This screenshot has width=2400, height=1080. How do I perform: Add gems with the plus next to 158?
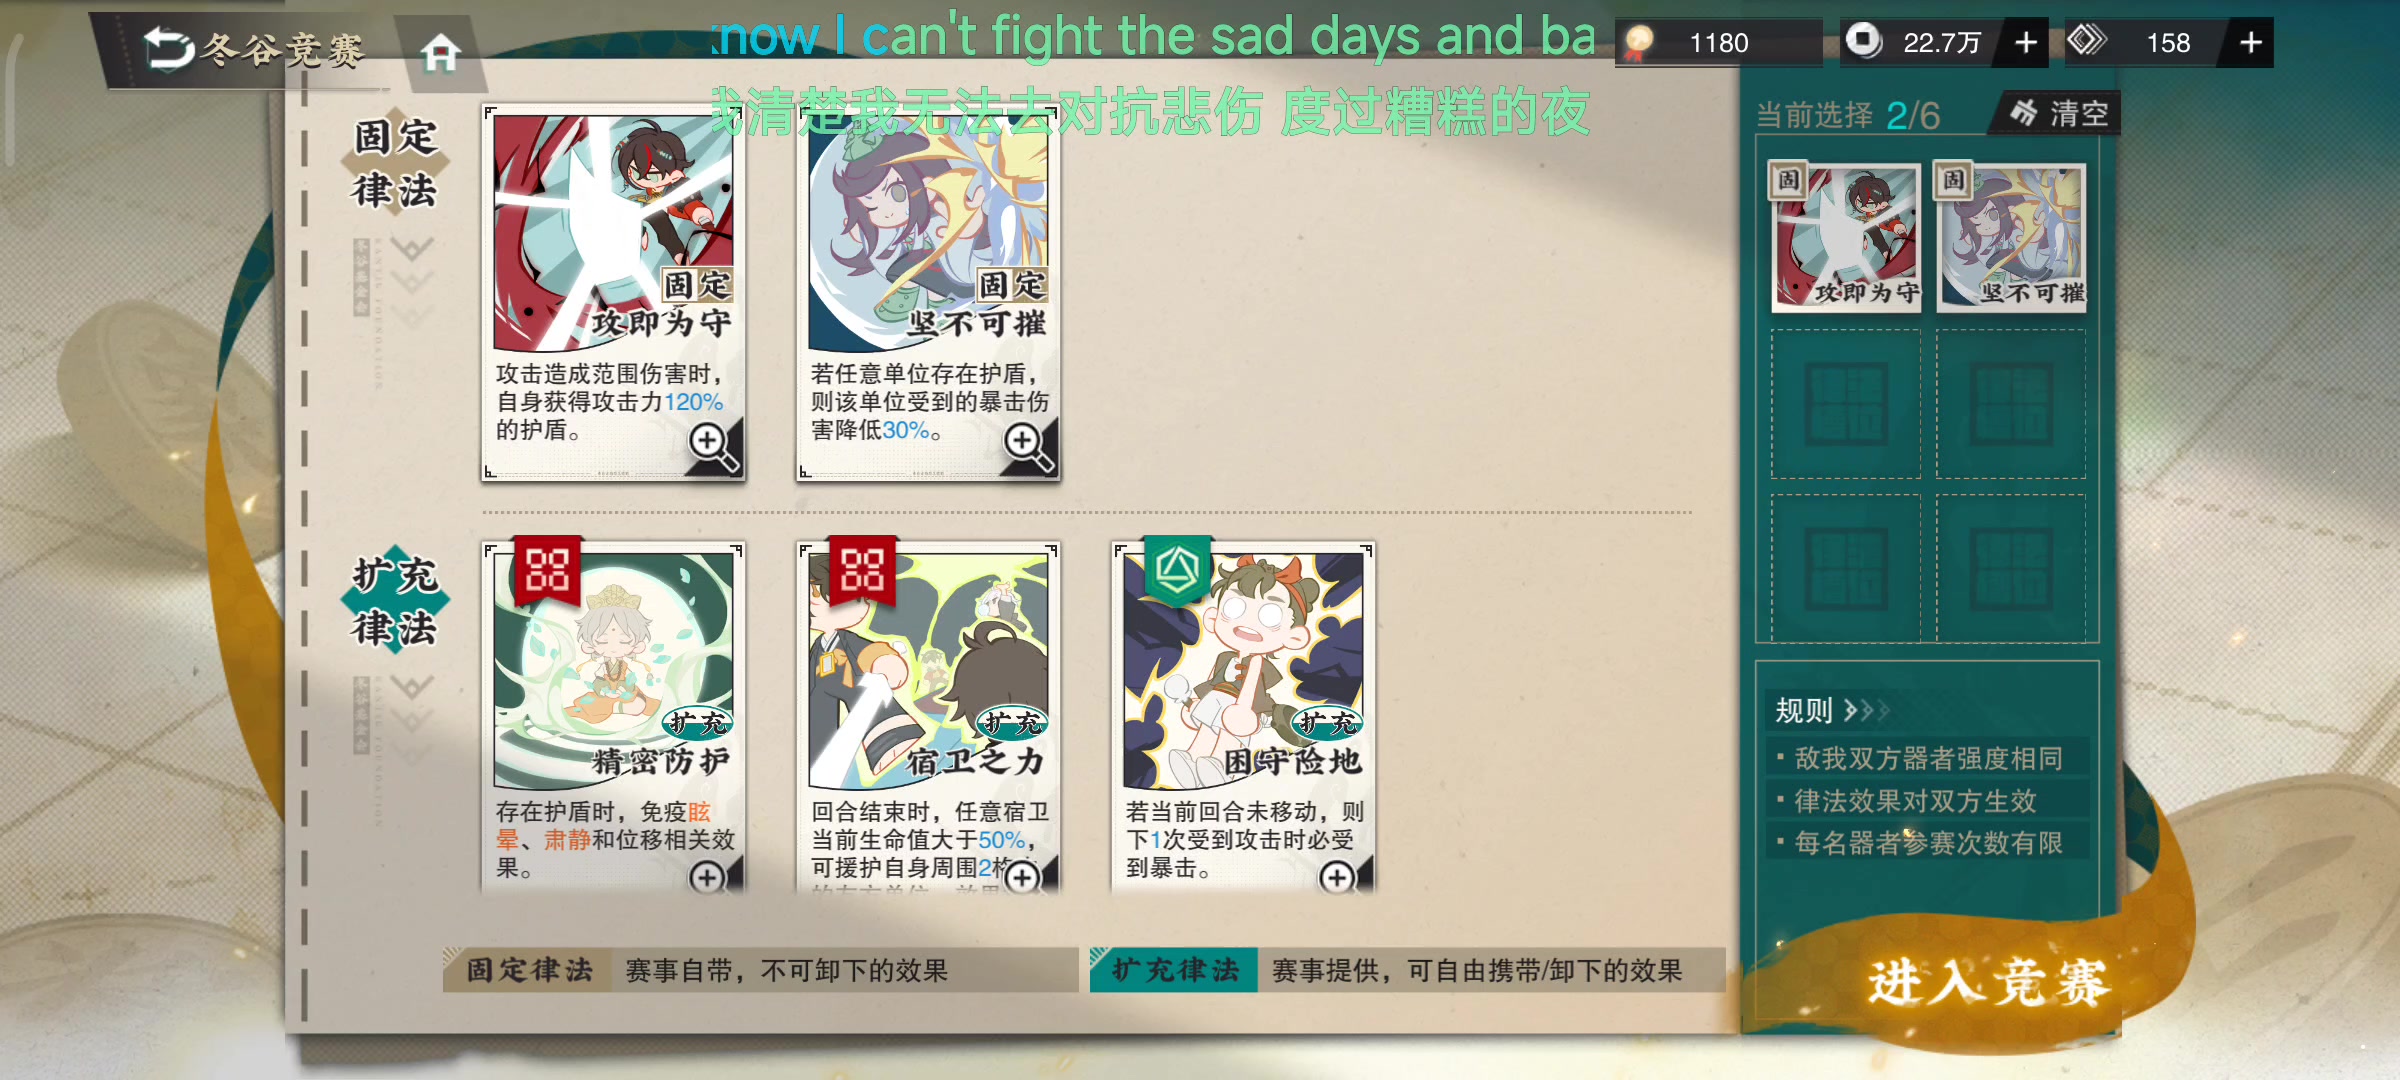2250,43
